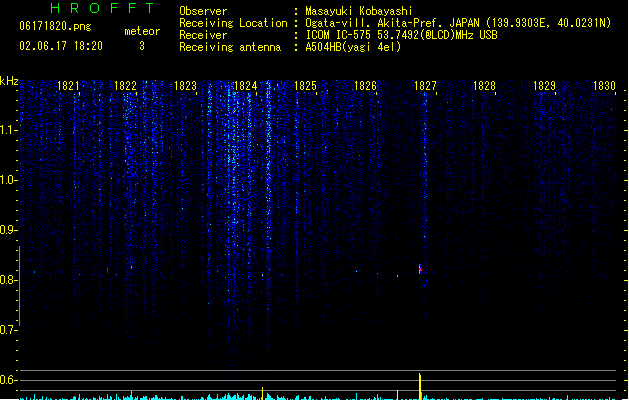Select the filename 06171820.png
629x400 pixels.
pos(55,26)
